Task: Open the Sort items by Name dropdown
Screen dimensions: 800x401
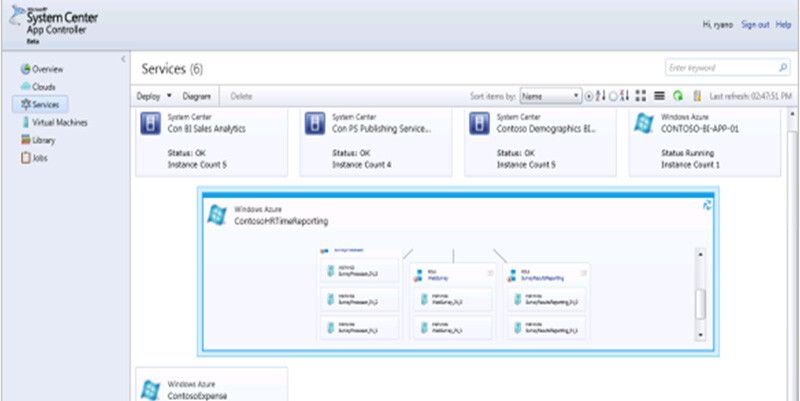Action: 551,96
